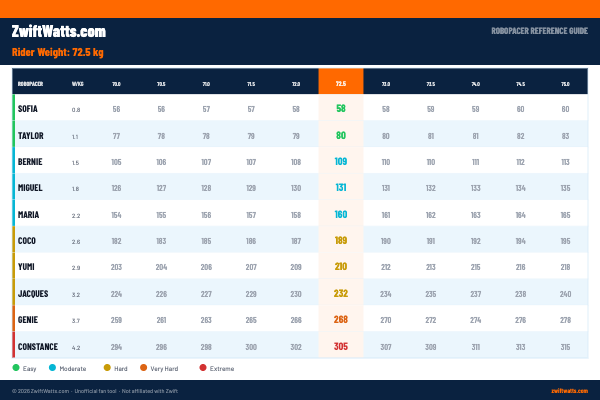Select the JACQUES pacer row name
The image size is (600, 400).
pyautogui.click(x=33, y=294)
